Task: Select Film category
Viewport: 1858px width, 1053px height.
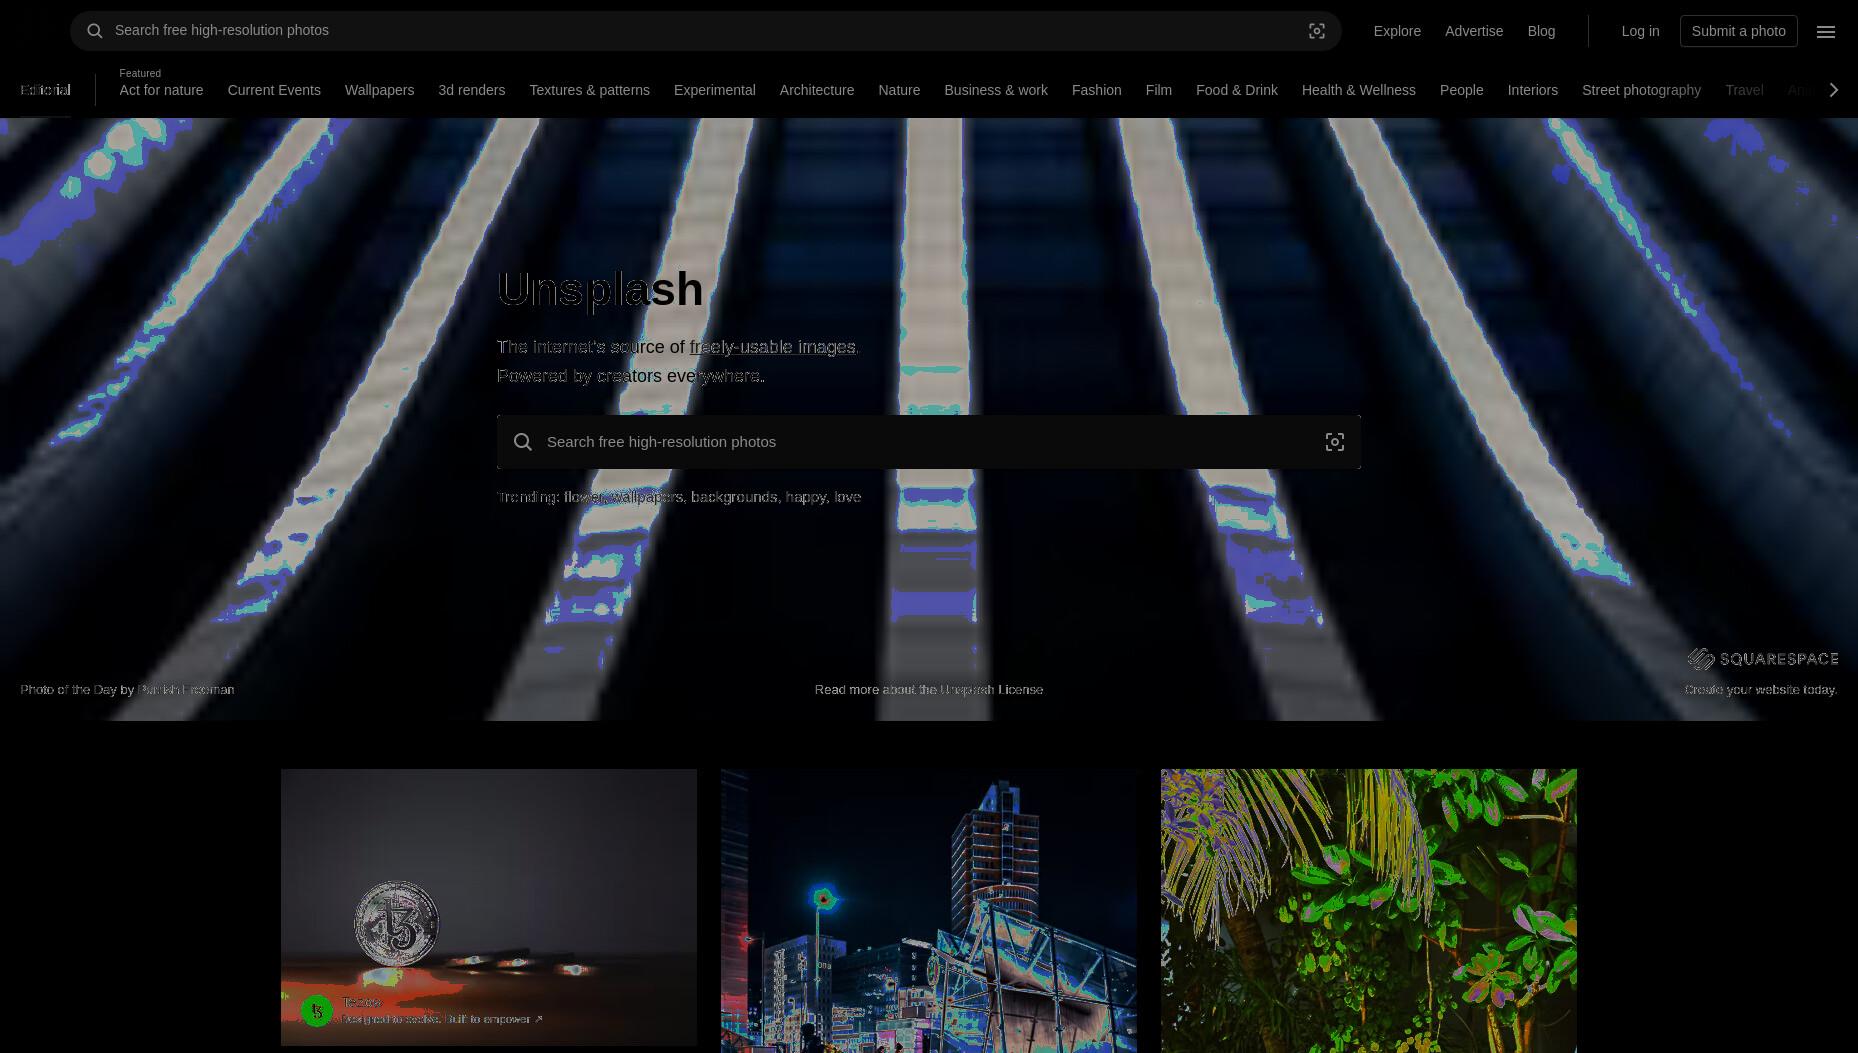Action: tap(1158, 90)
